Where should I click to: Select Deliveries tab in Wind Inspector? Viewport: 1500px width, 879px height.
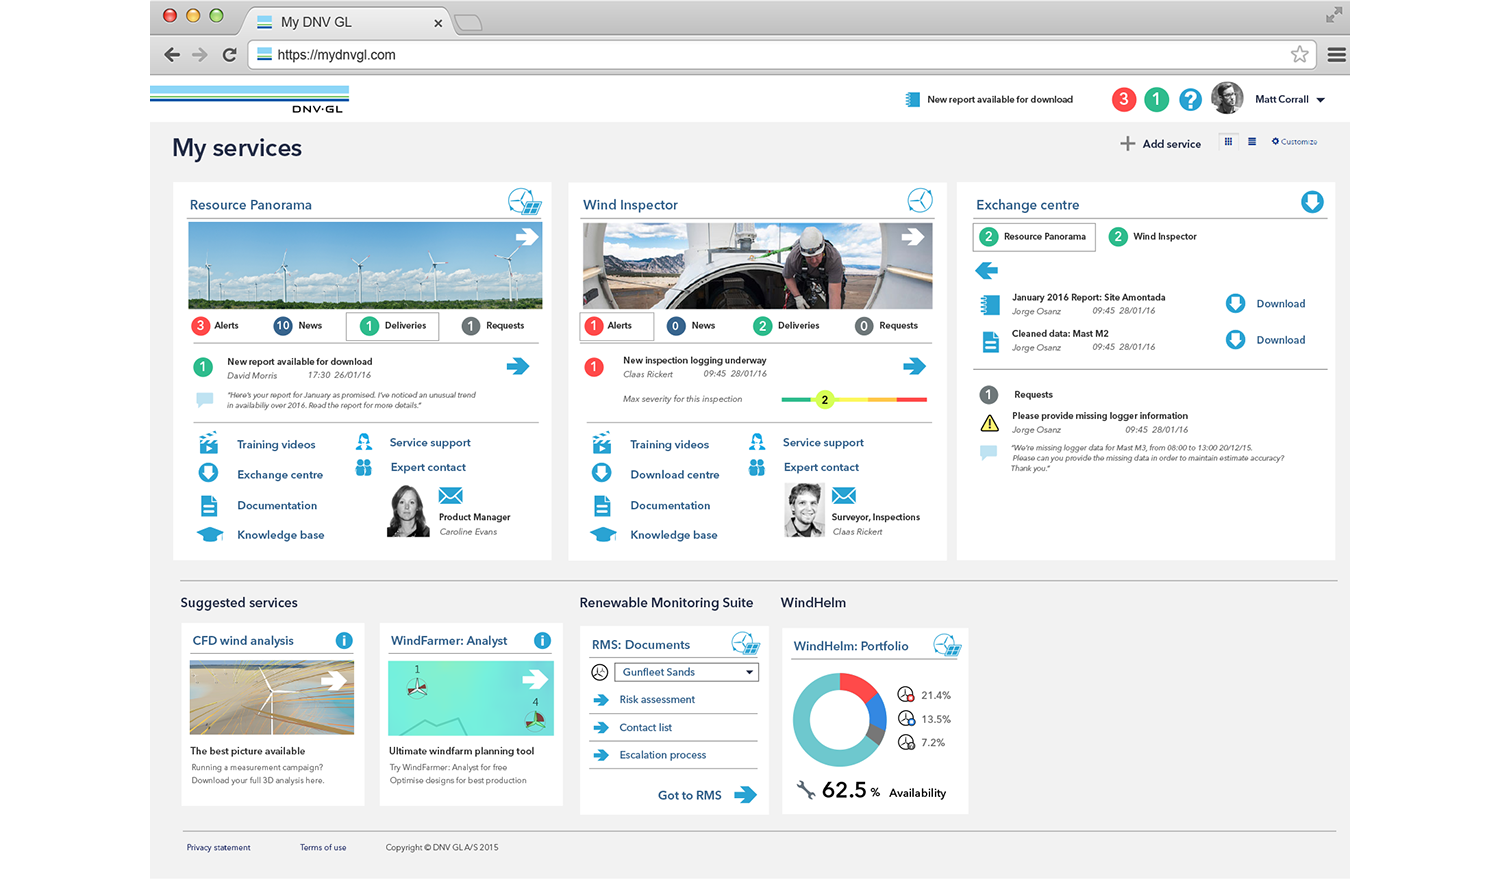(786, 326)
